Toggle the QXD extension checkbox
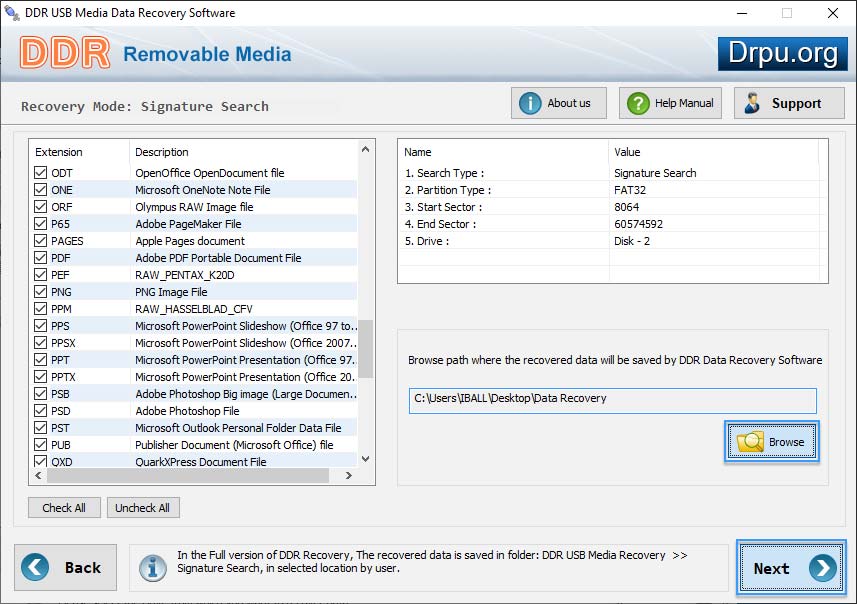Screen dimensions: 857x604 pyautogui.click(x=40, y=461)
